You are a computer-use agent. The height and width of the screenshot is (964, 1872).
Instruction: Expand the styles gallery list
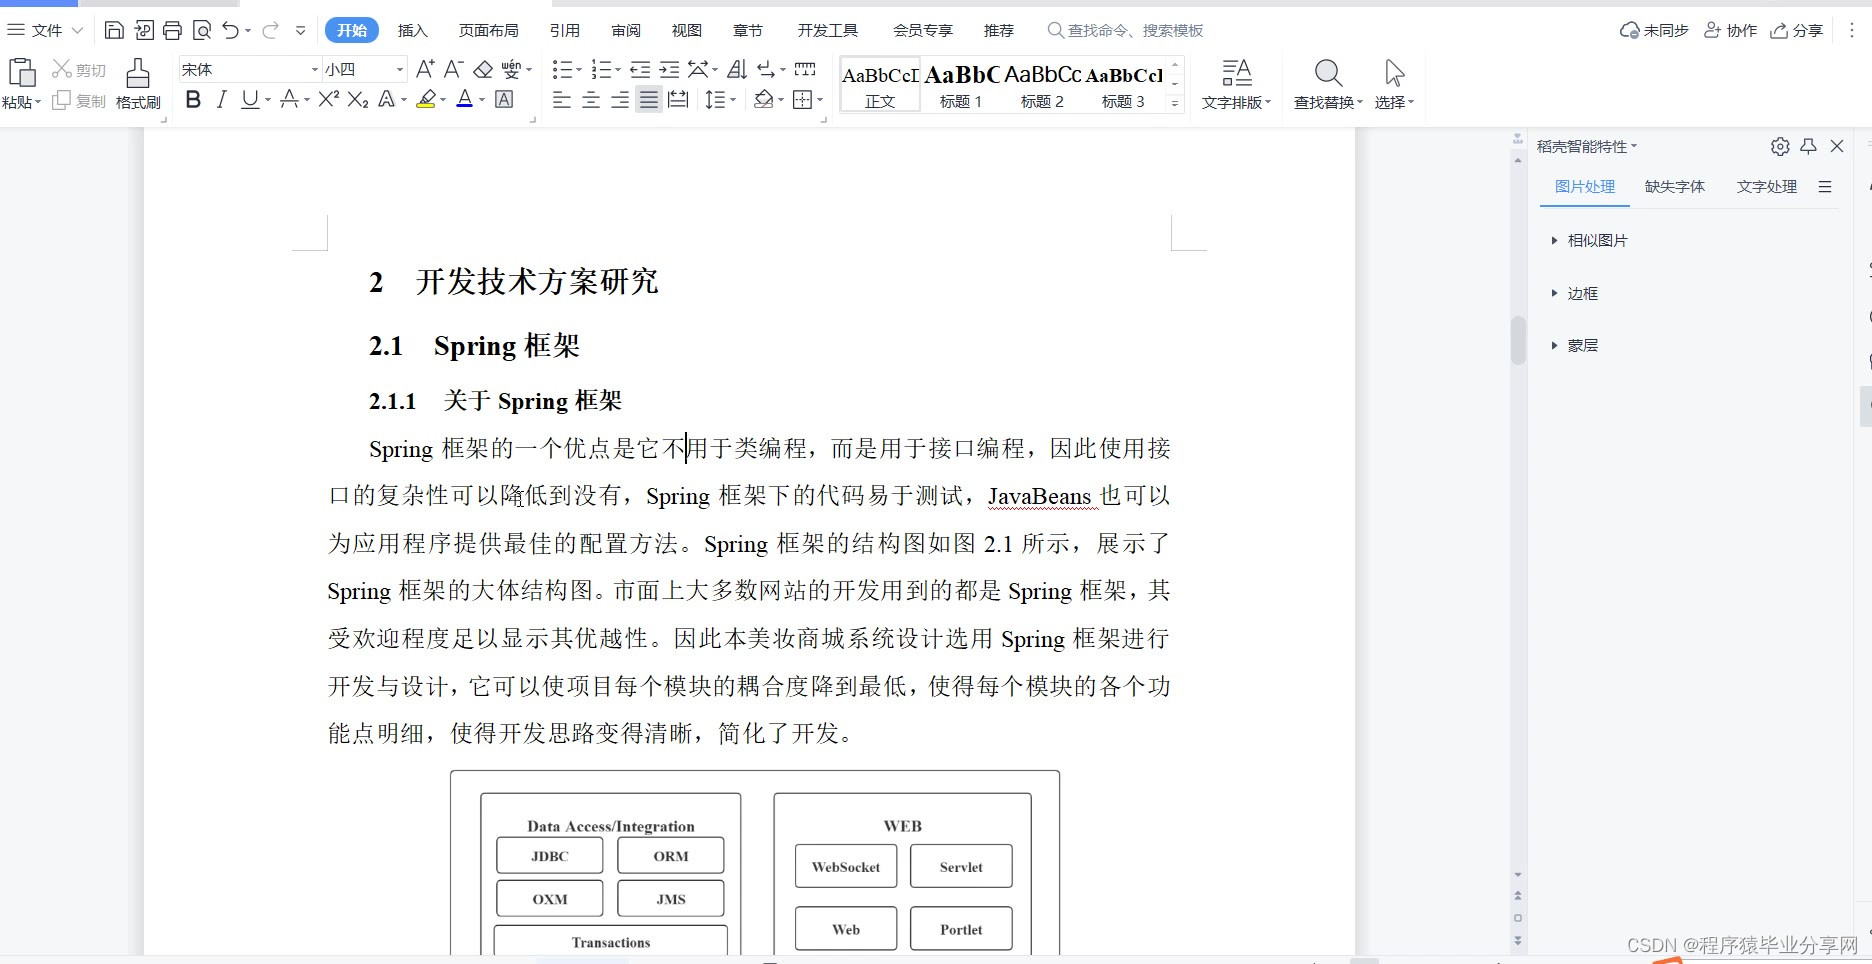pyautogui.click(x=1176, y=102)
